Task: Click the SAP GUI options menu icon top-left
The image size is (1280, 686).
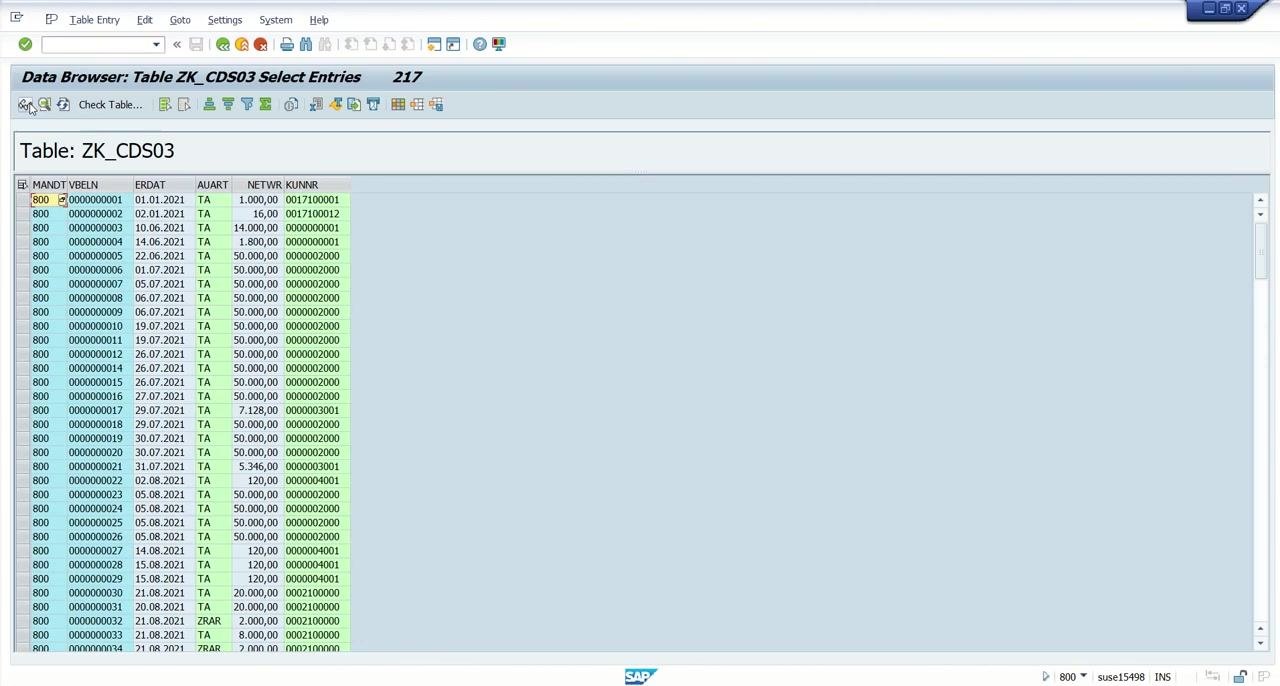Action: pos(16,18)
